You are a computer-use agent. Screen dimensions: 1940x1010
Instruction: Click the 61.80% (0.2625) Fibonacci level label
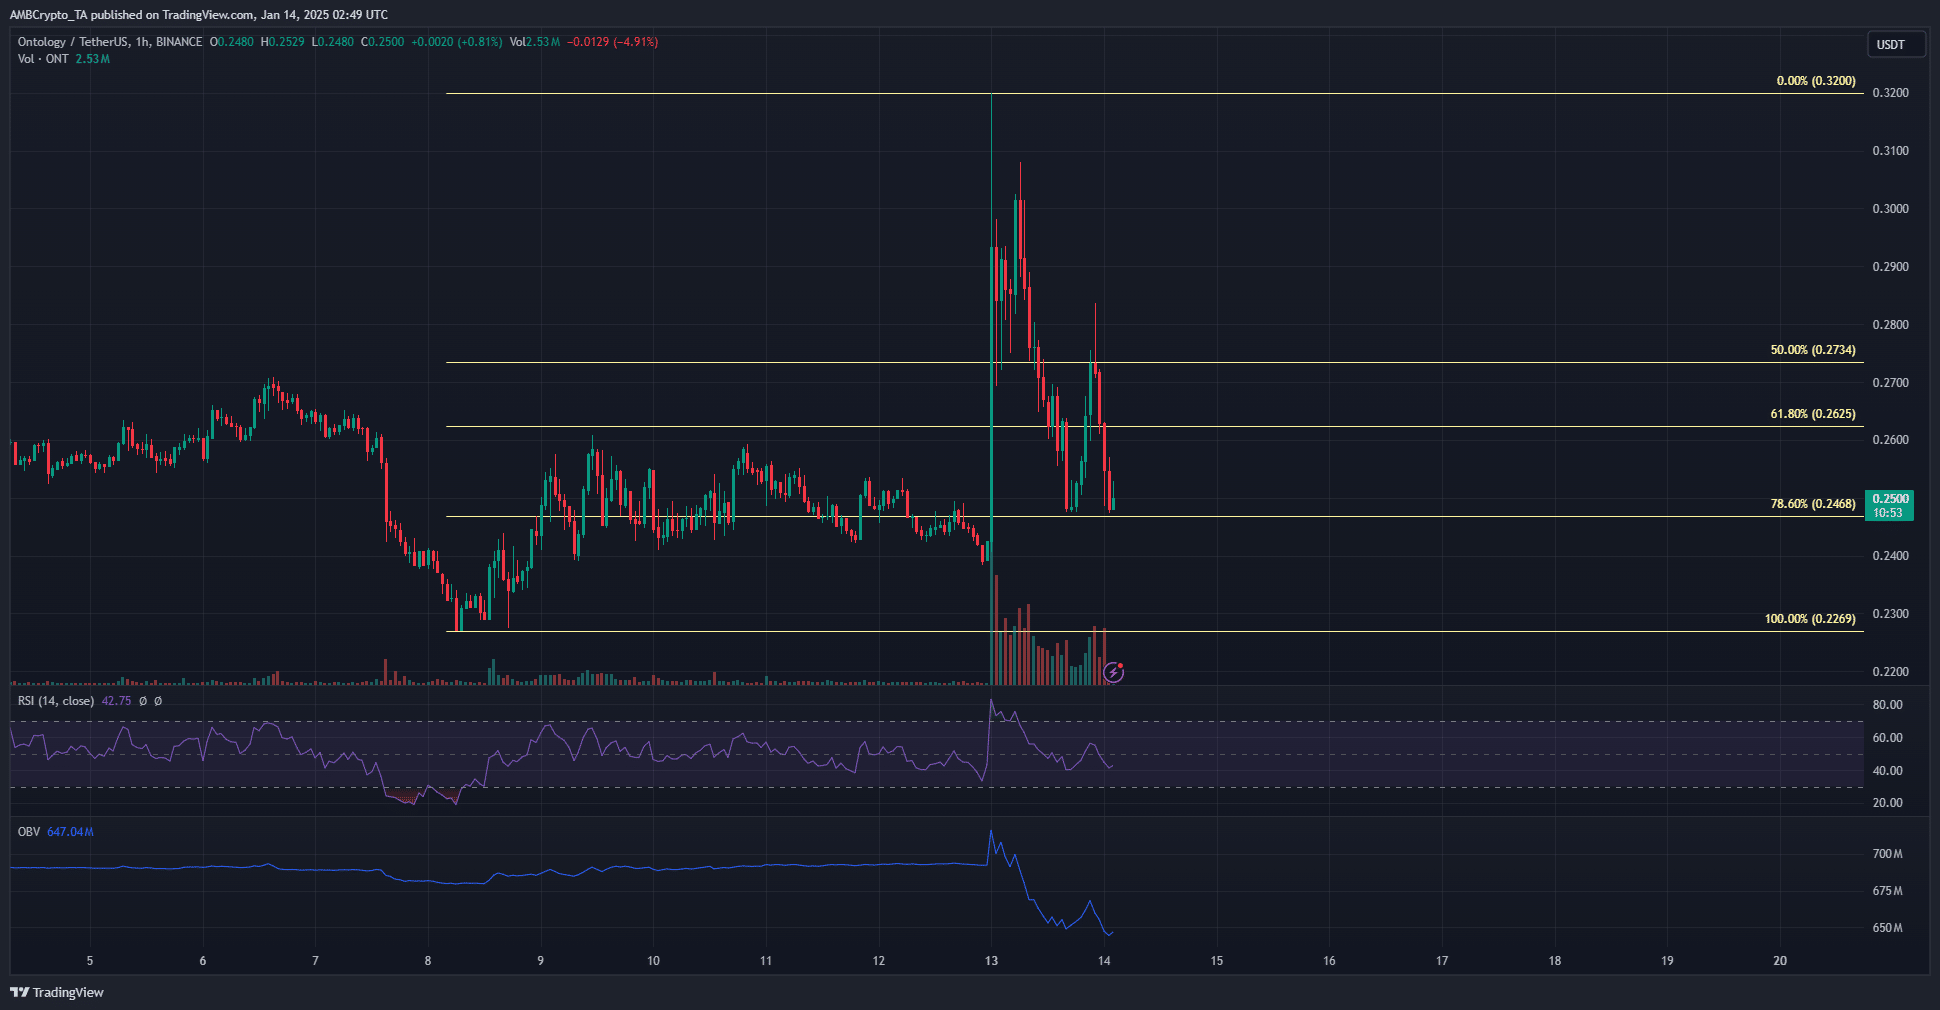point(1812,414)
